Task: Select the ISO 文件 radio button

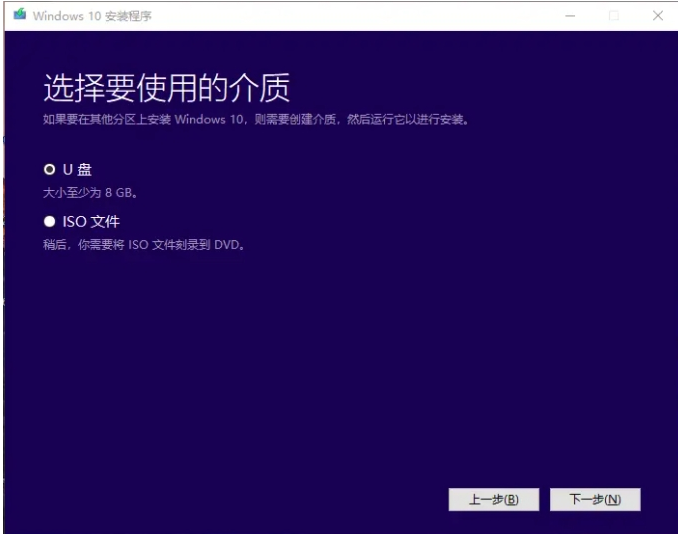Action: (49, 221)
